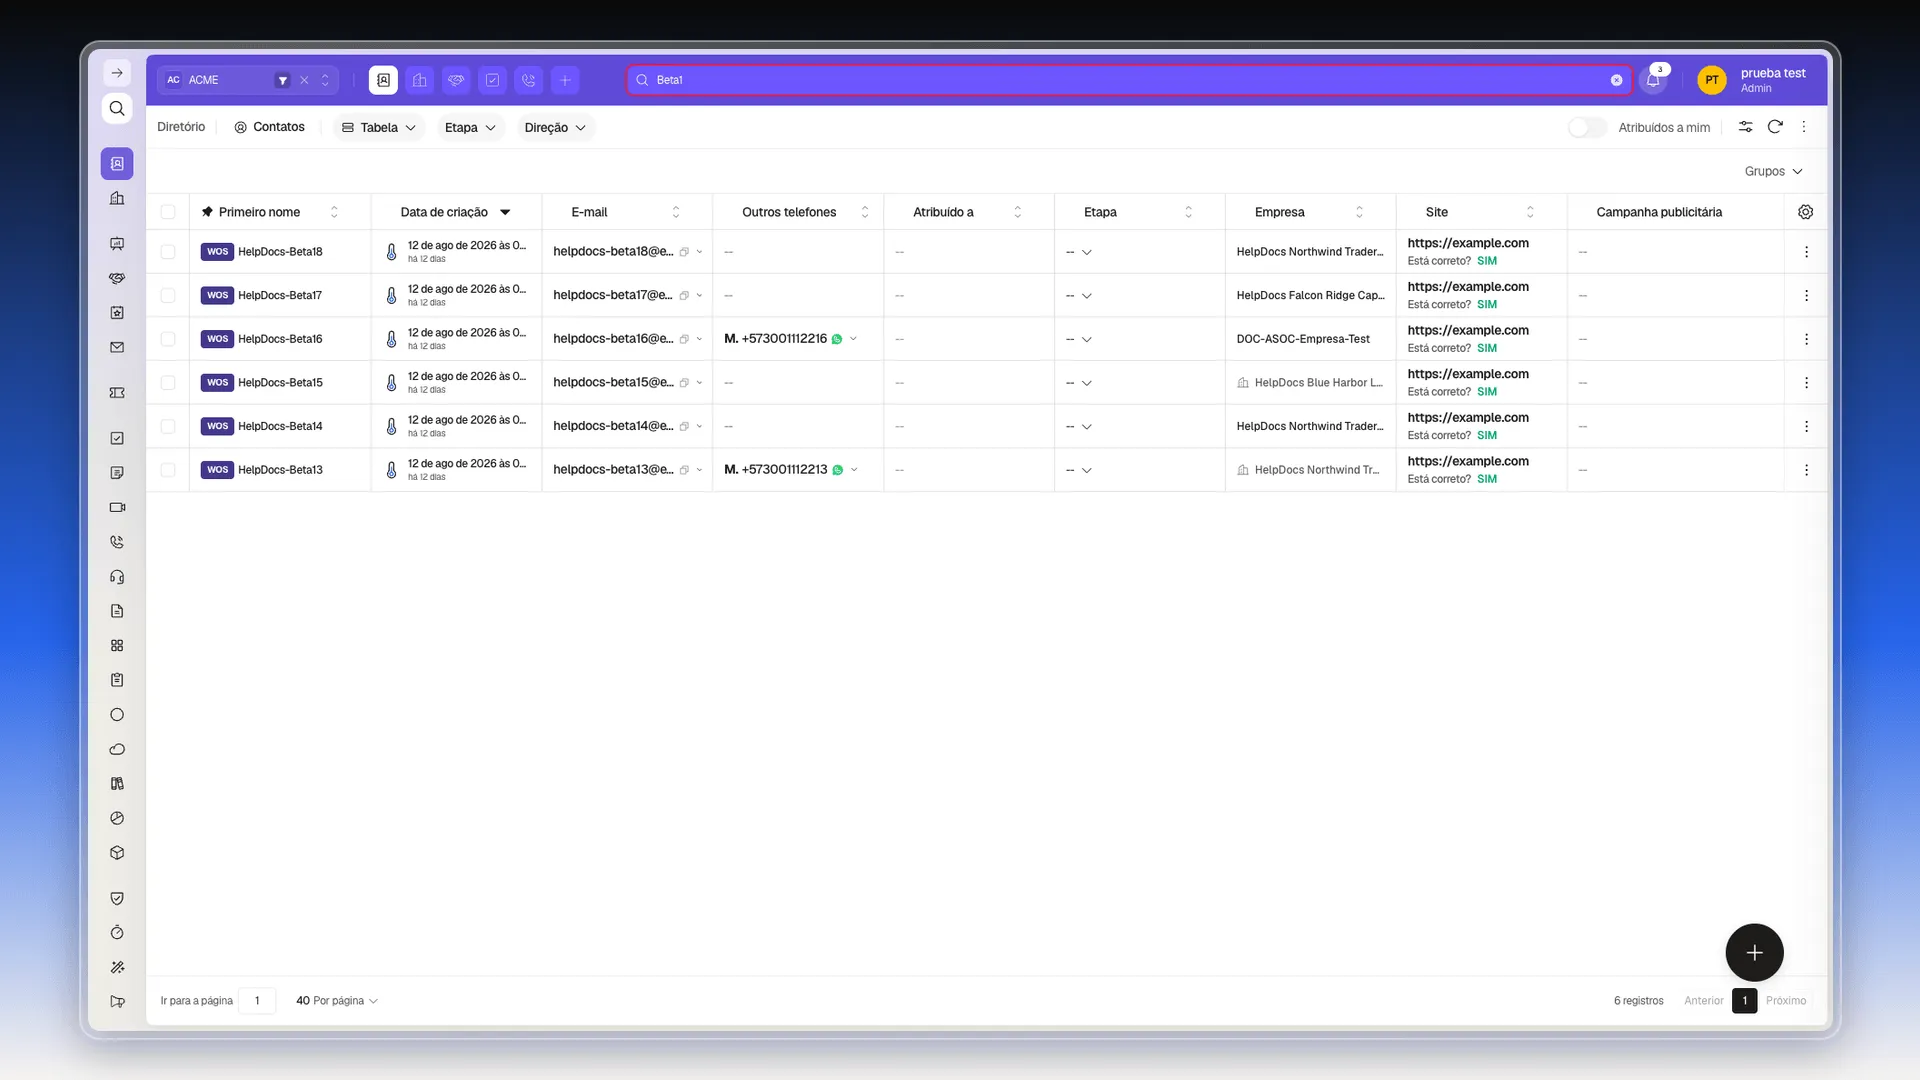
Task: Select the HelpDocs-Beta15 row checkbox
Action: [168, 383]
